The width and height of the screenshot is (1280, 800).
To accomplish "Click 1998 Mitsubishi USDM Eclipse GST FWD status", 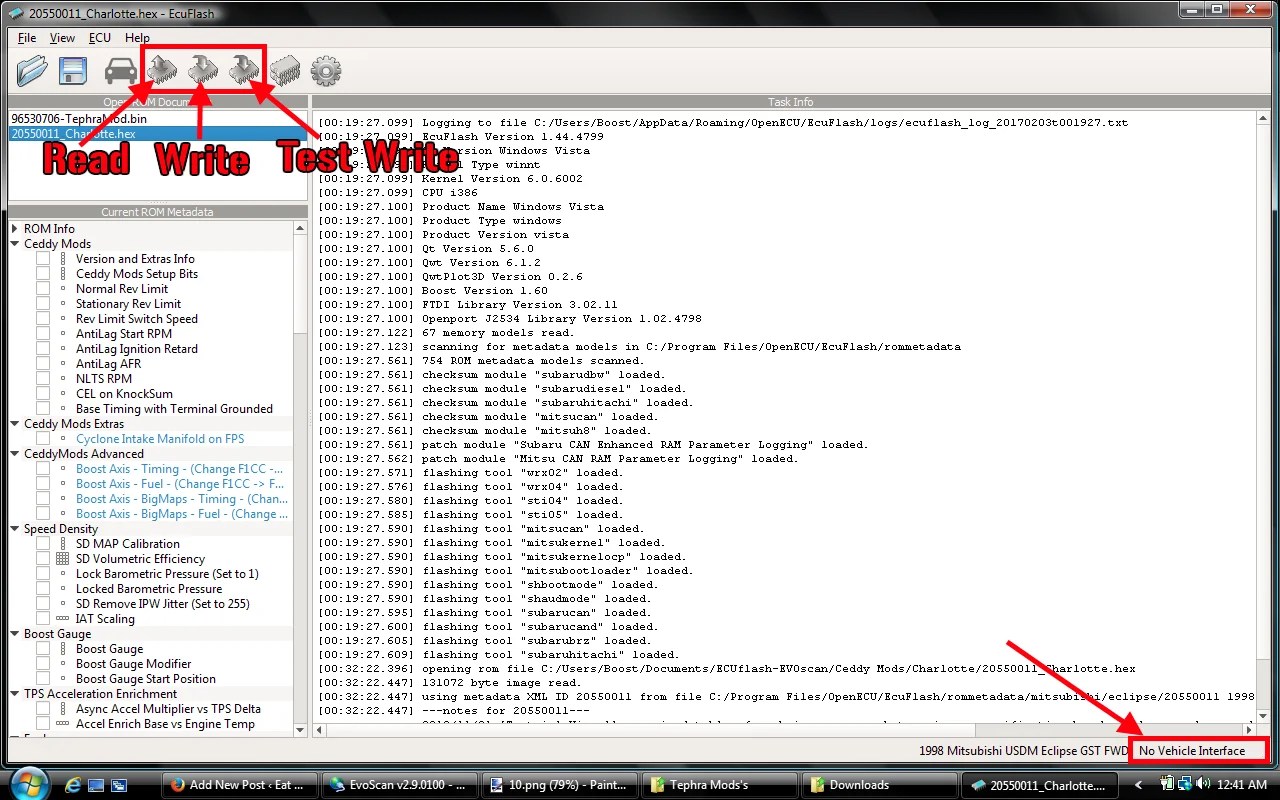I will click(1024, 750).
